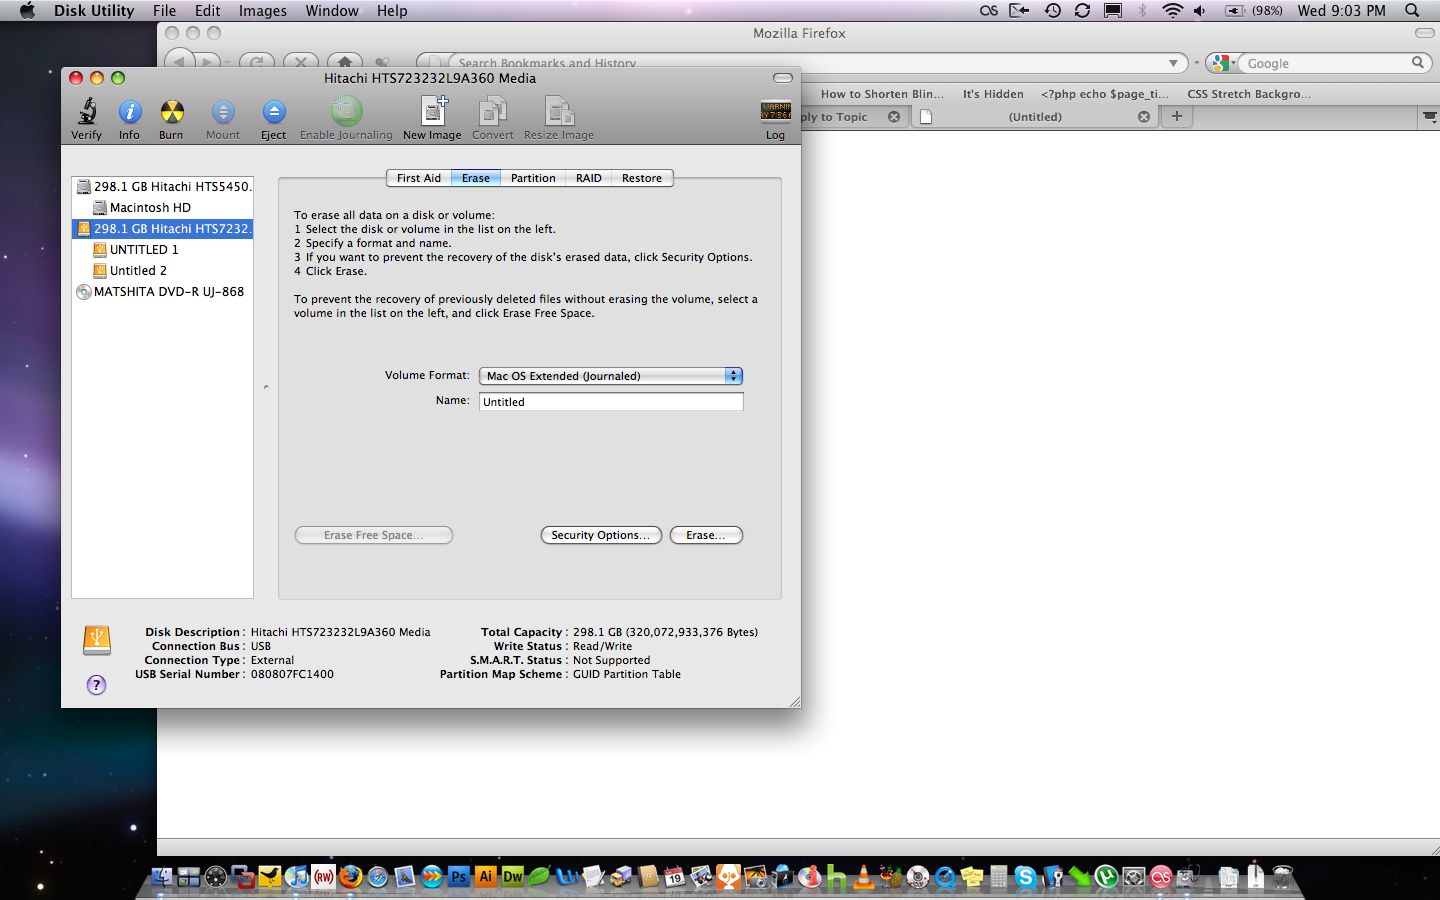Open the Volume Format dropdown
Screen dimensions: 1440x900
[x=611, y=376]
